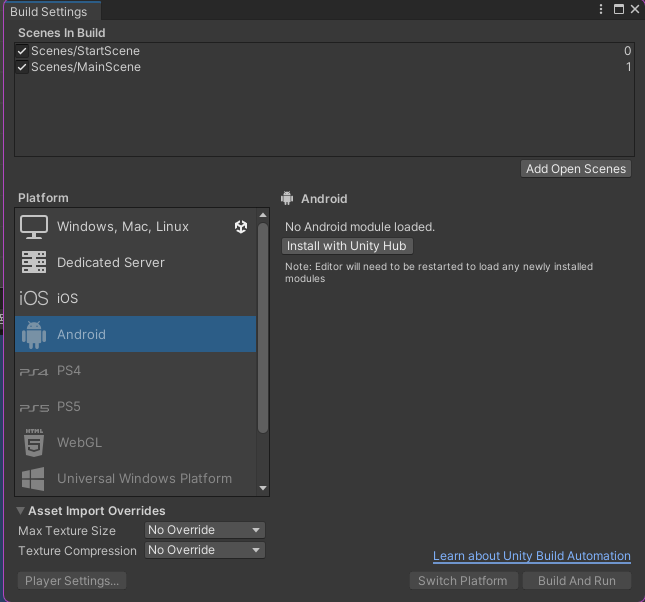Click Add Open Scenes button
This screenshot has width=645, height=602.
point(576,169)
